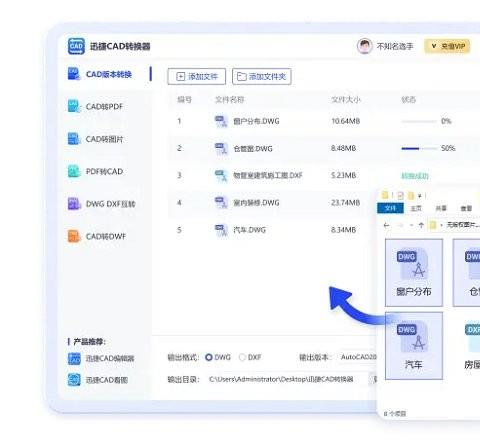
Task: Click the item count in Explorer status bar
Action: pyautogui.click(x=395, y=414)
